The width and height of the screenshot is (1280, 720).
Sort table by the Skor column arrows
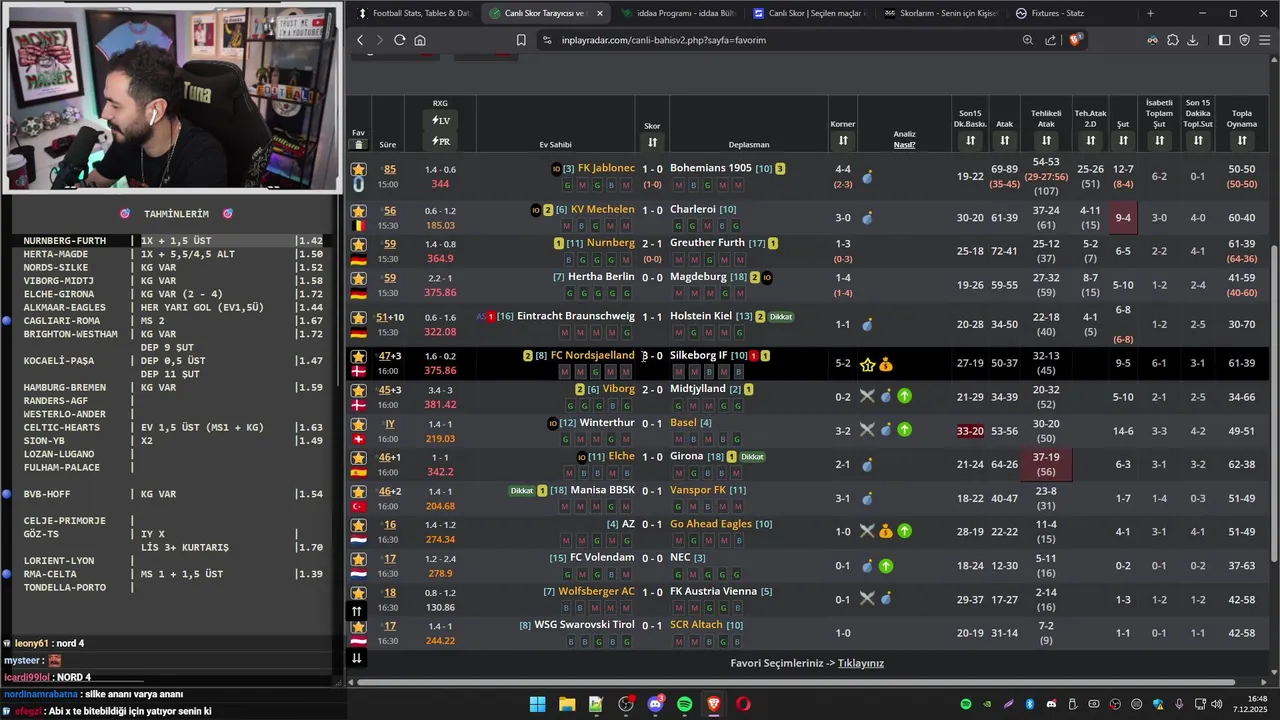pyautogui.click(x=652, y=142)
